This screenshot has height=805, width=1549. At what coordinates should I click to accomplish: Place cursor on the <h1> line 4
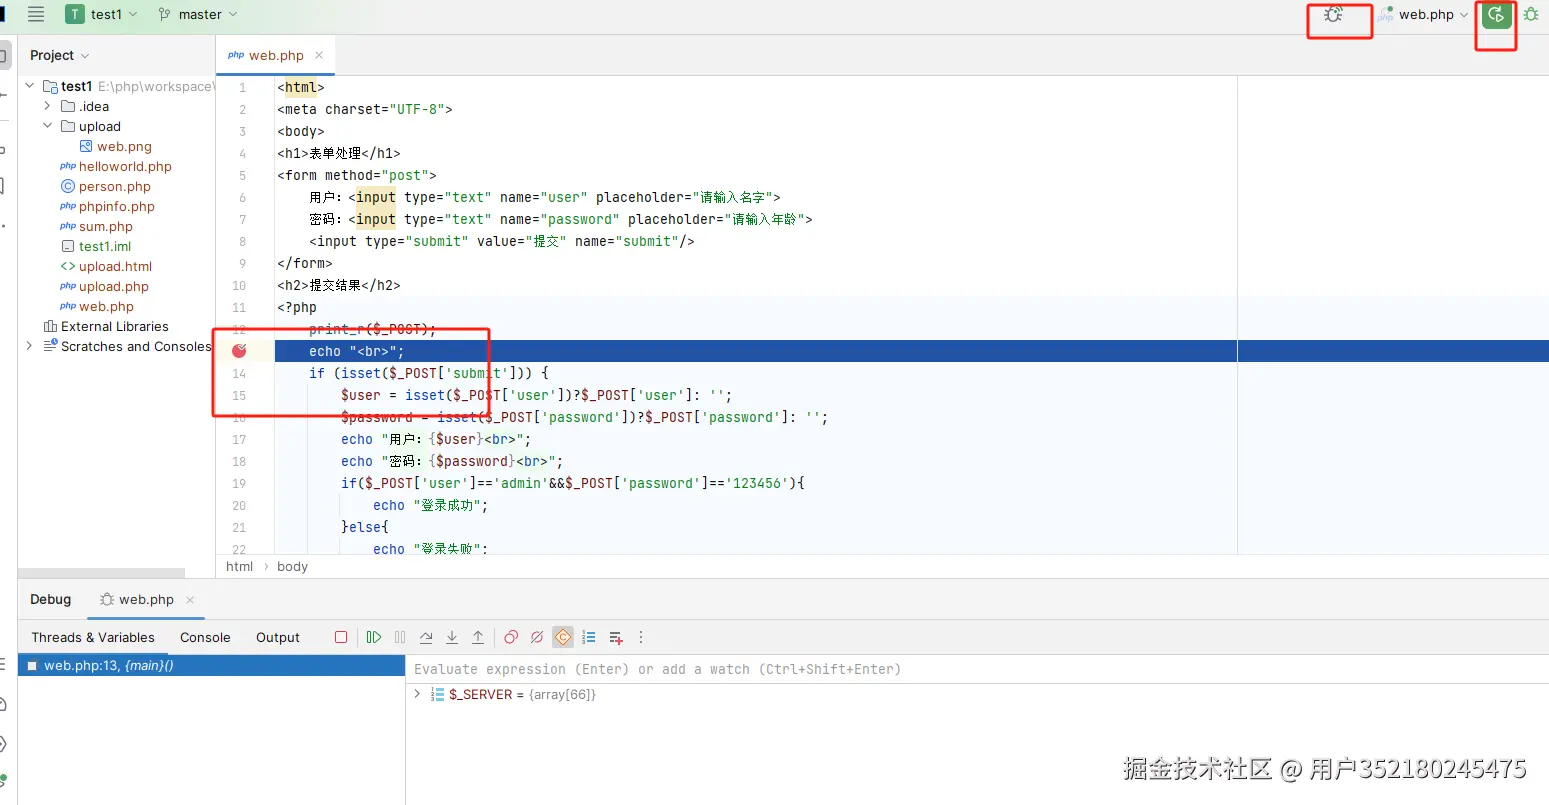click(339, 153)
